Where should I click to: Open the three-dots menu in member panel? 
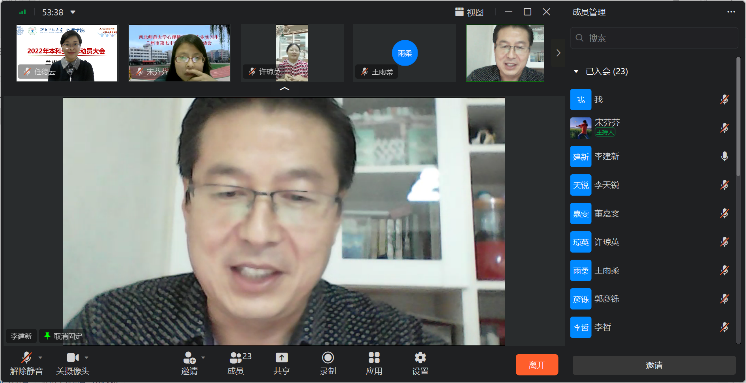coord(731,12)
